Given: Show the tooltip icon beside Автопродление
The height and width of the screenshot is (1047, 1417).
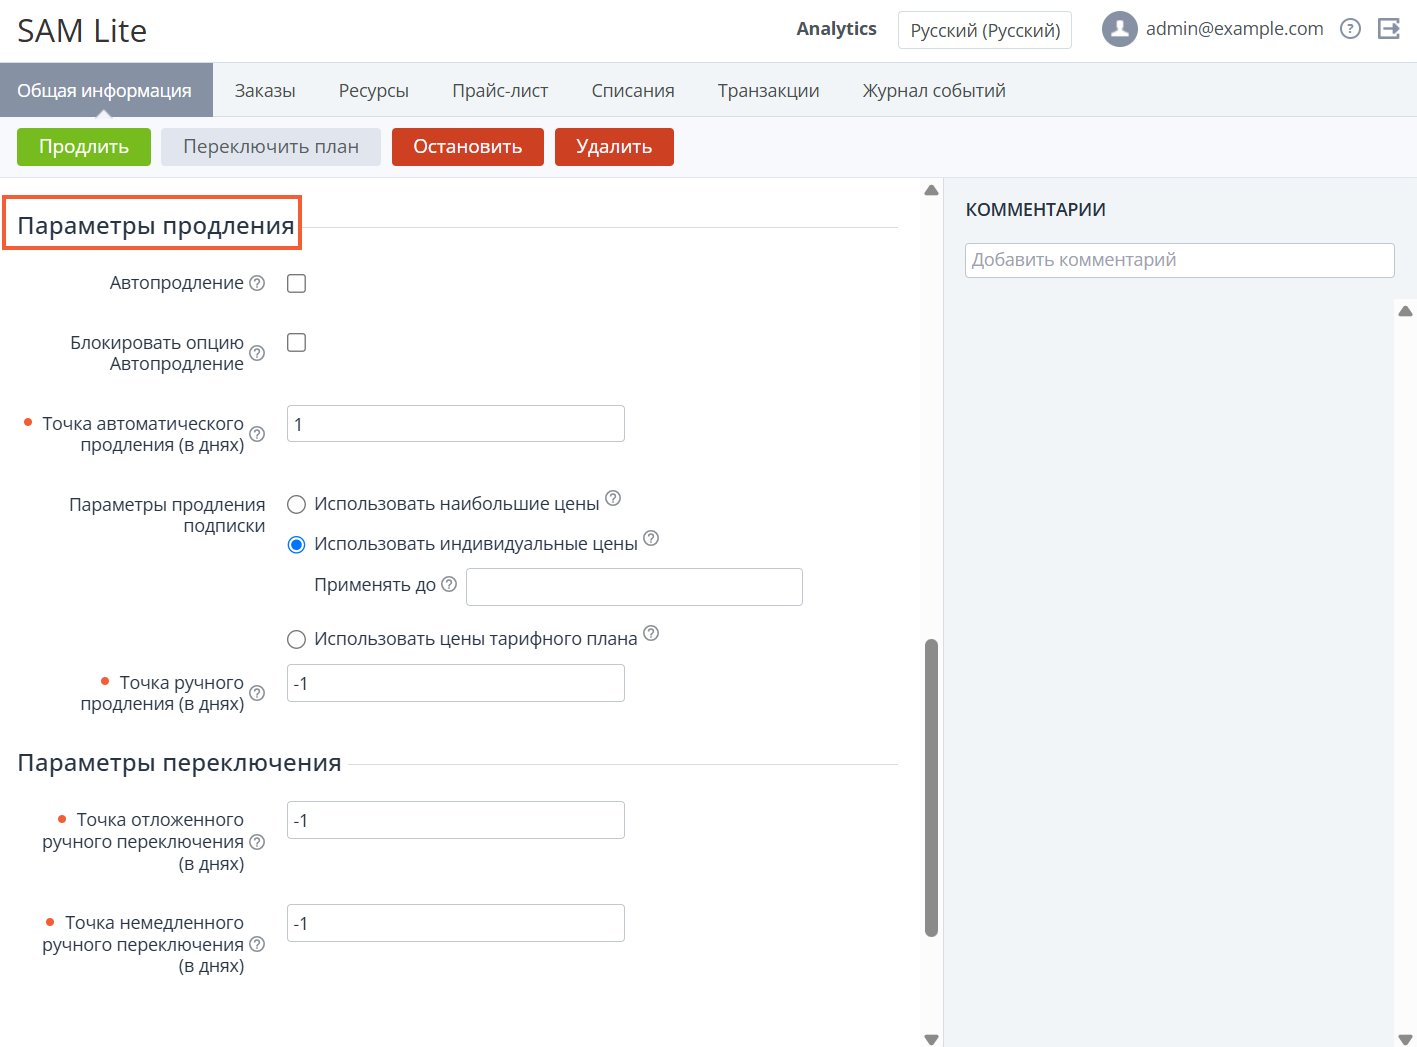Looking at the screenshot, I should point(257,283).
